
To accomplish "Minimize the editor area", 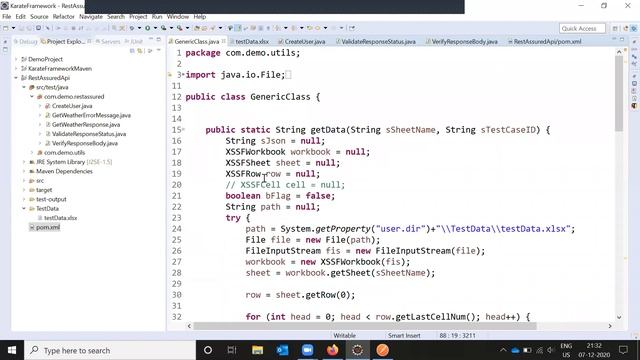I will coord(614,39).
